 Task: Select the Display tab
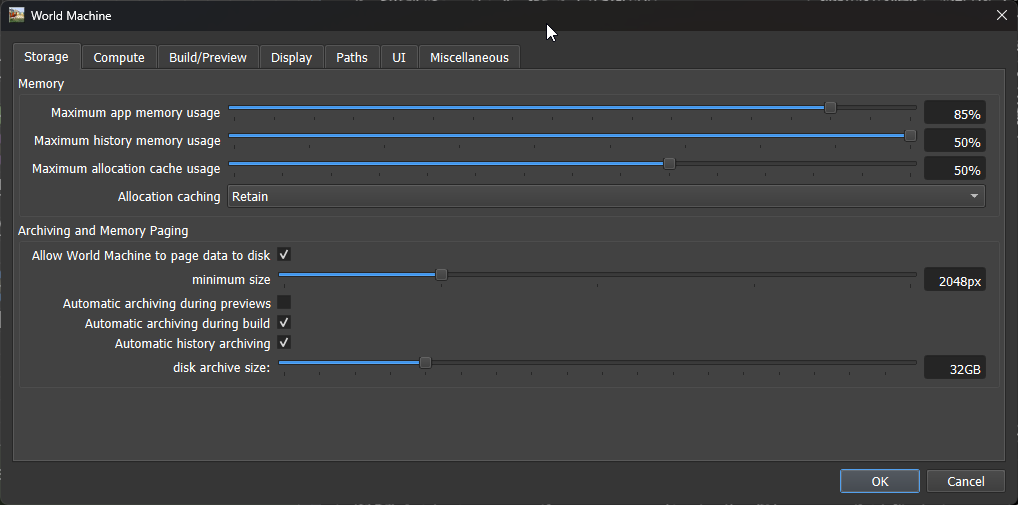291,58
